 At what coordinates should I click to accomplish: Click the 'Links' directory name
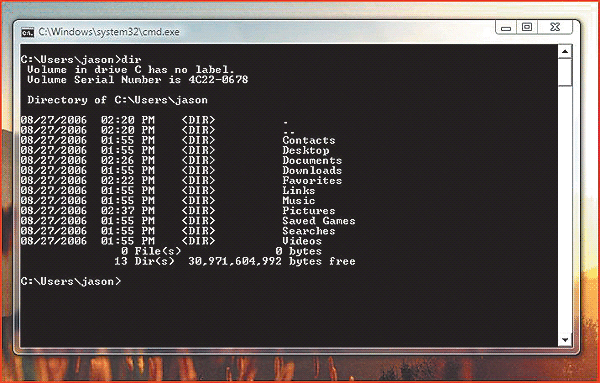(x=299, y=191)
